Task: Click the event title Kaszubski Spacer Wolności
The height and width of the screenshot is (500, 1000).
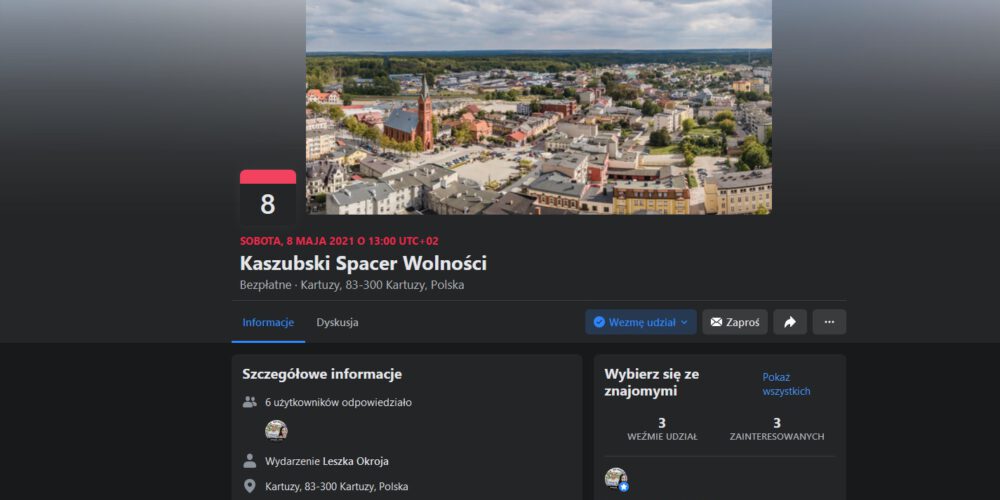Action: pyautogui.click(x=364, y=263)
